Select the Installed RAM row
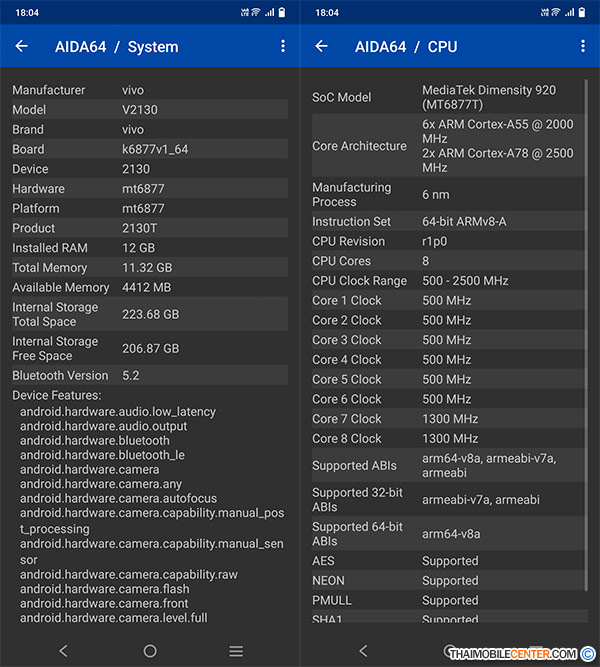Screen dimensions: 600x667 coord(148,248)
